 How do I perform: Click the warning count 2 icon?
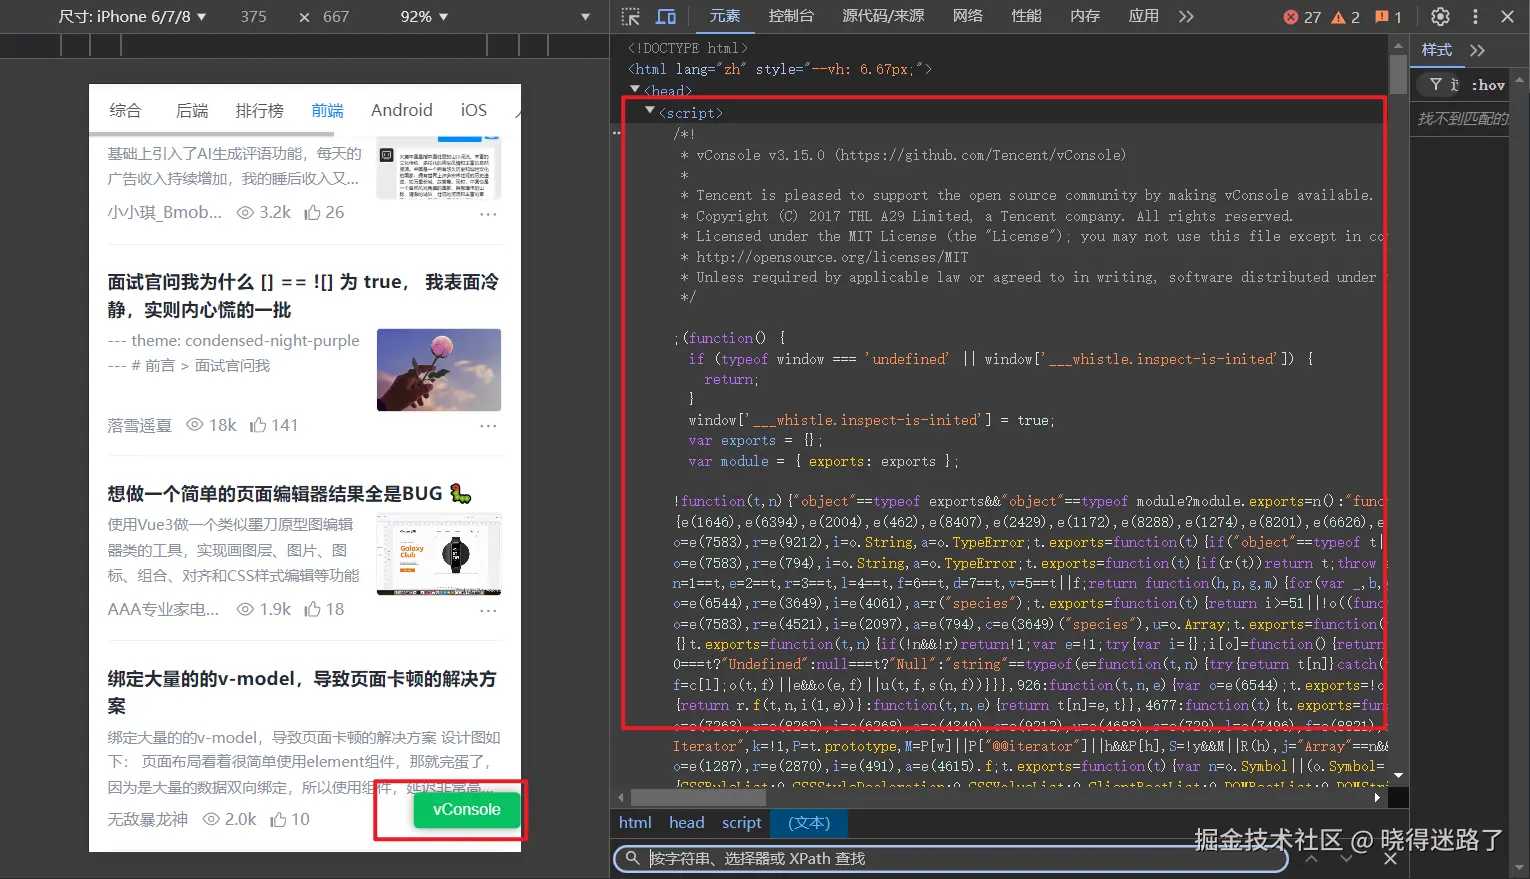tap(1345, 17)
